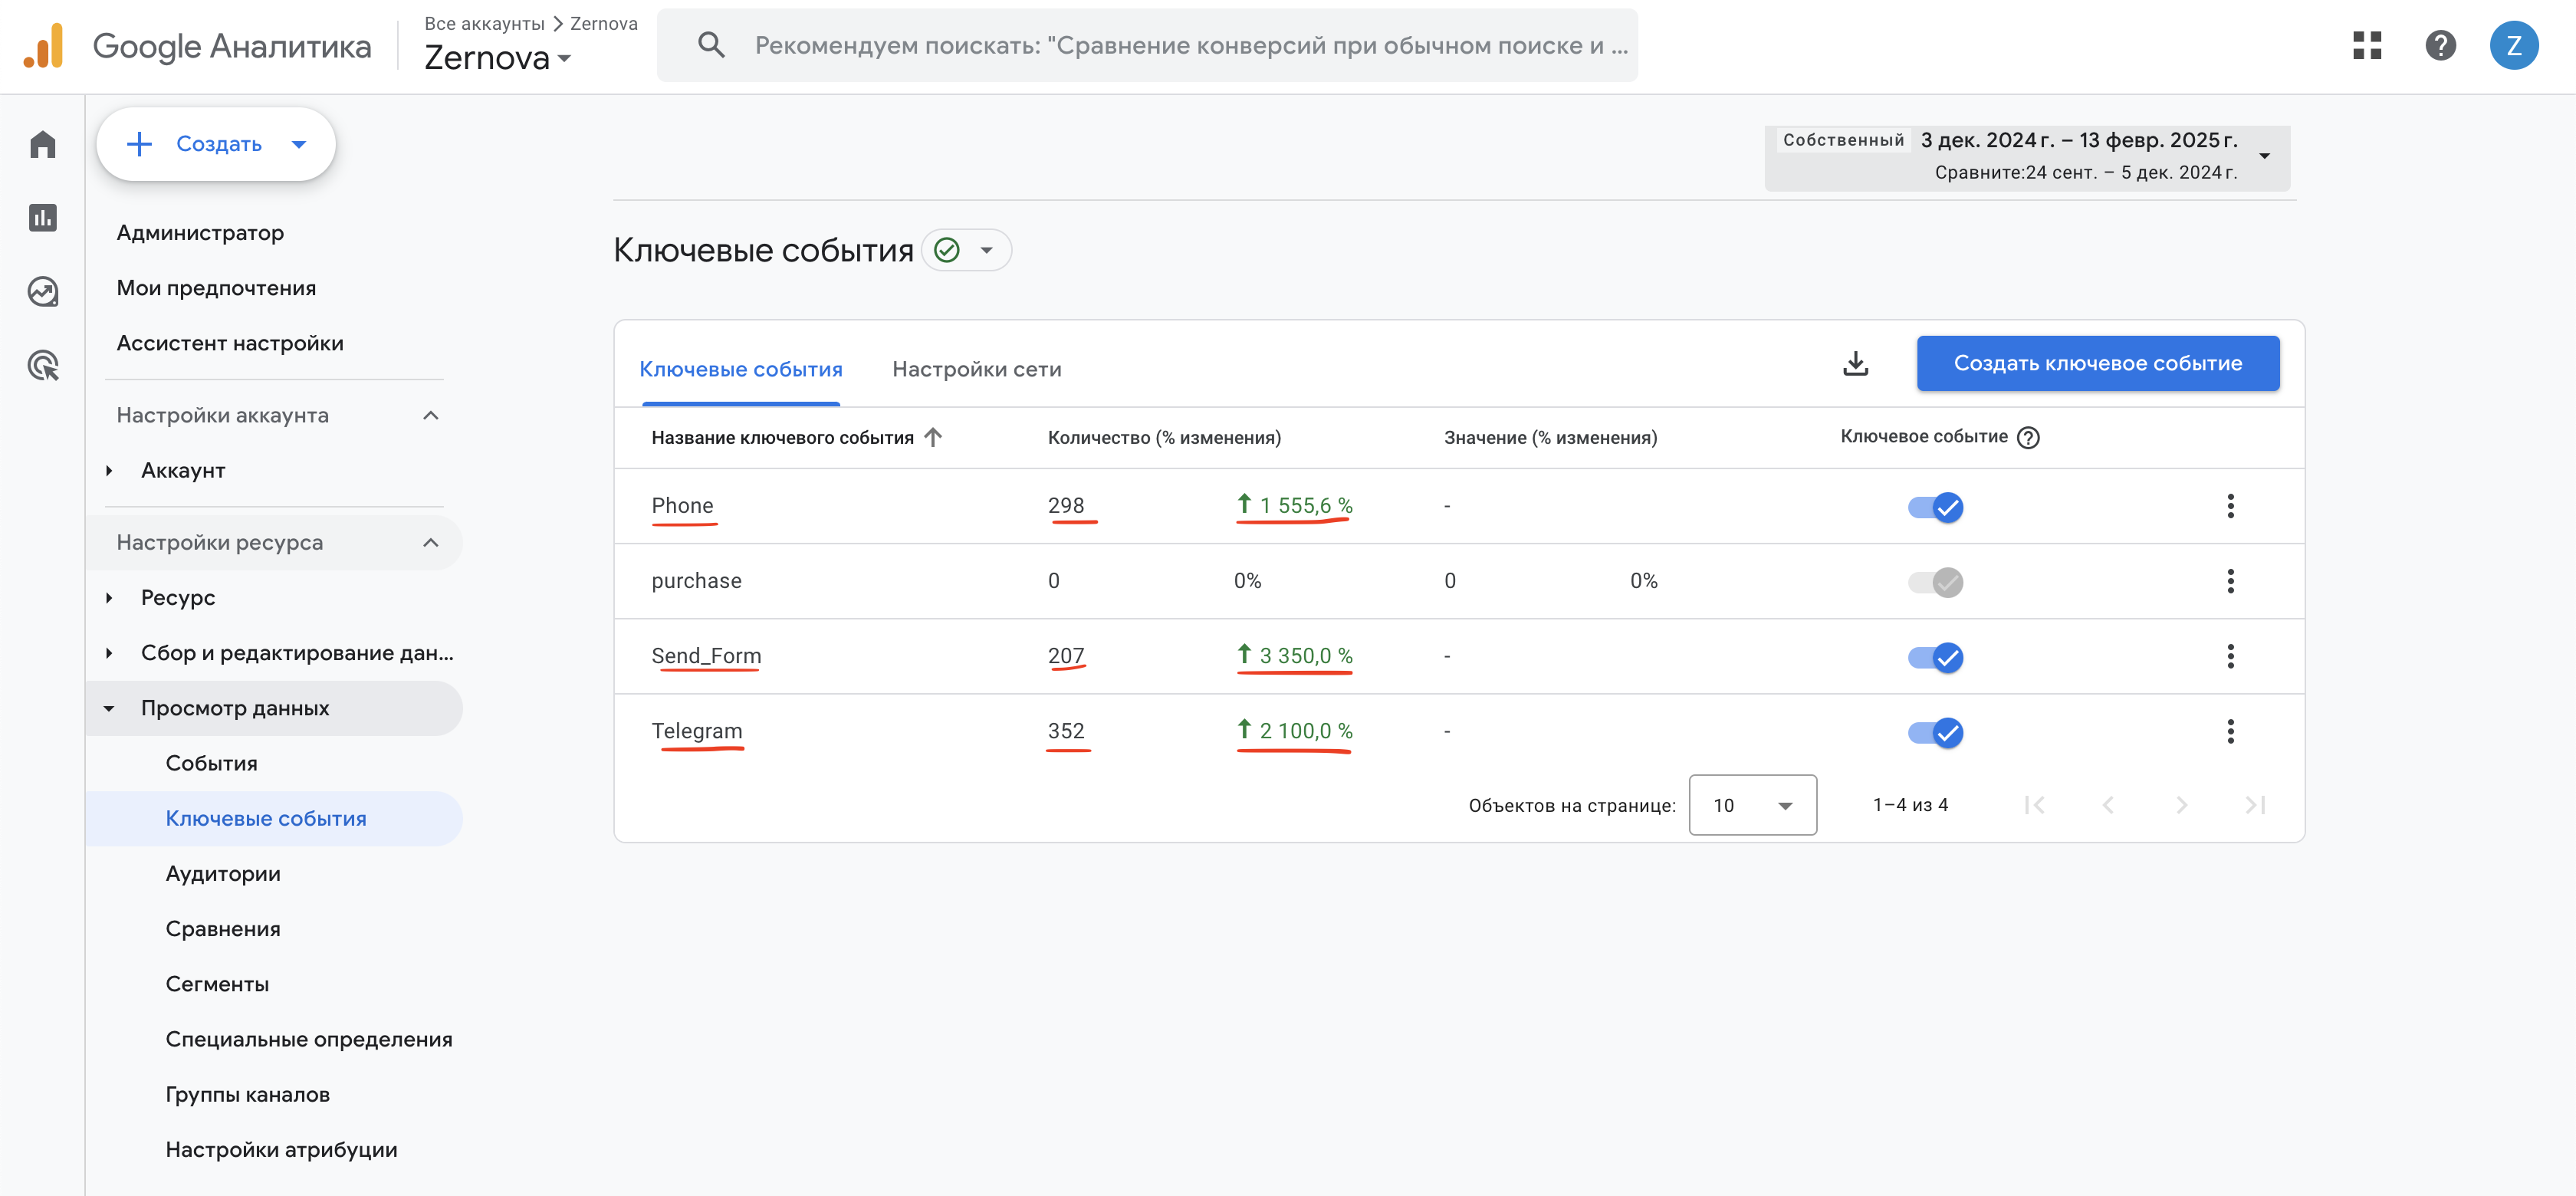
Task: Open the Explore icon in sidebar
Action: [x=43, y=292]
